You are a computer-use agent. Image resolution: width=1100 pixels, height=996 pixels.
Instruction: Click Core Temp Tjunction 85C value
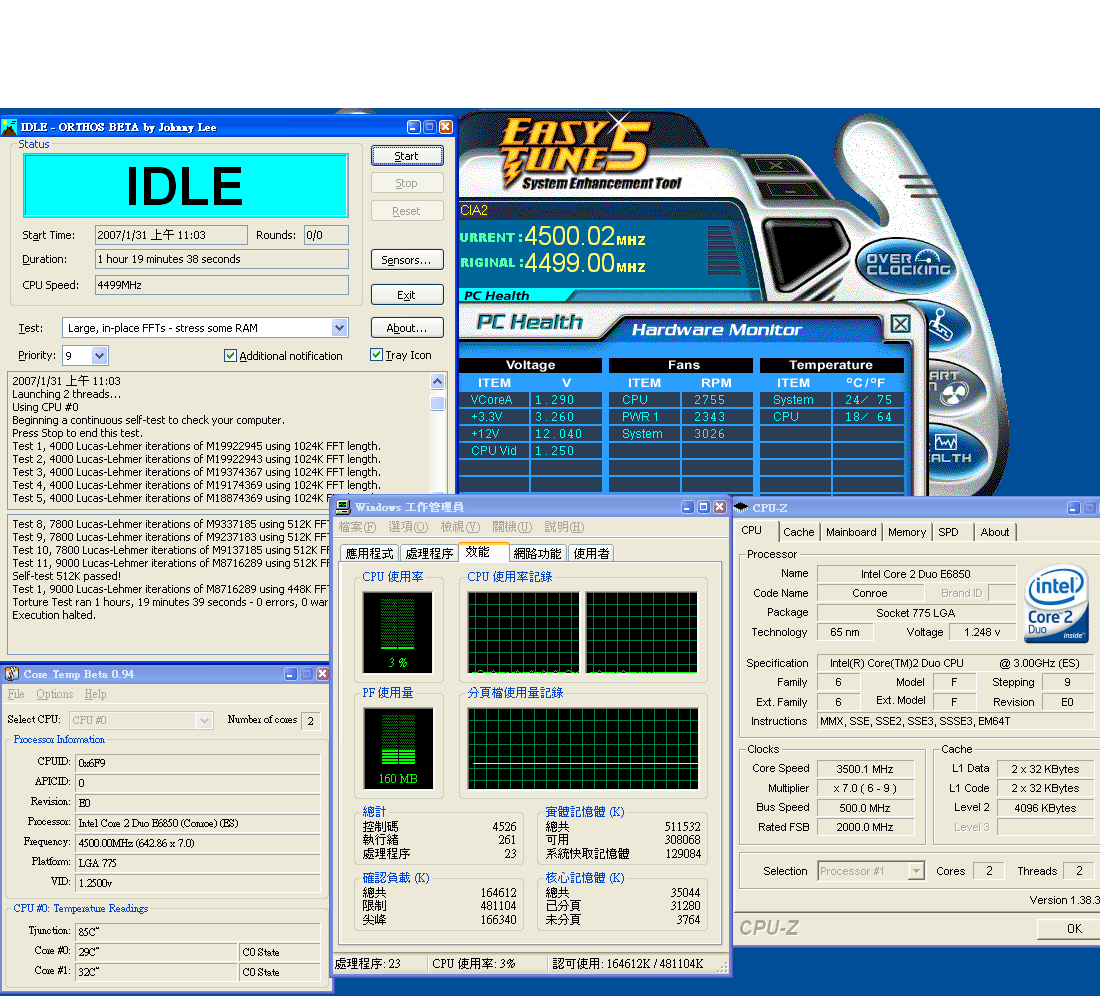coord(199,932)
